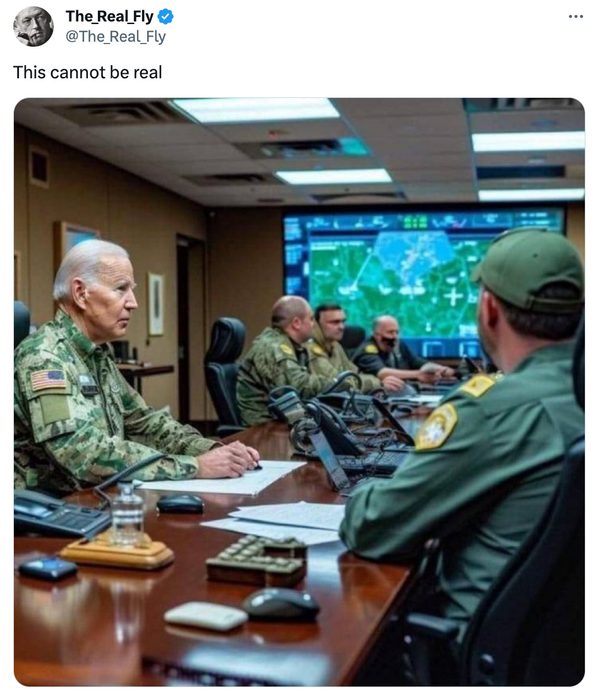Click the desk phone at table's left edge
The height and width of the screenshot is (696, 600).
pos(59,515)
